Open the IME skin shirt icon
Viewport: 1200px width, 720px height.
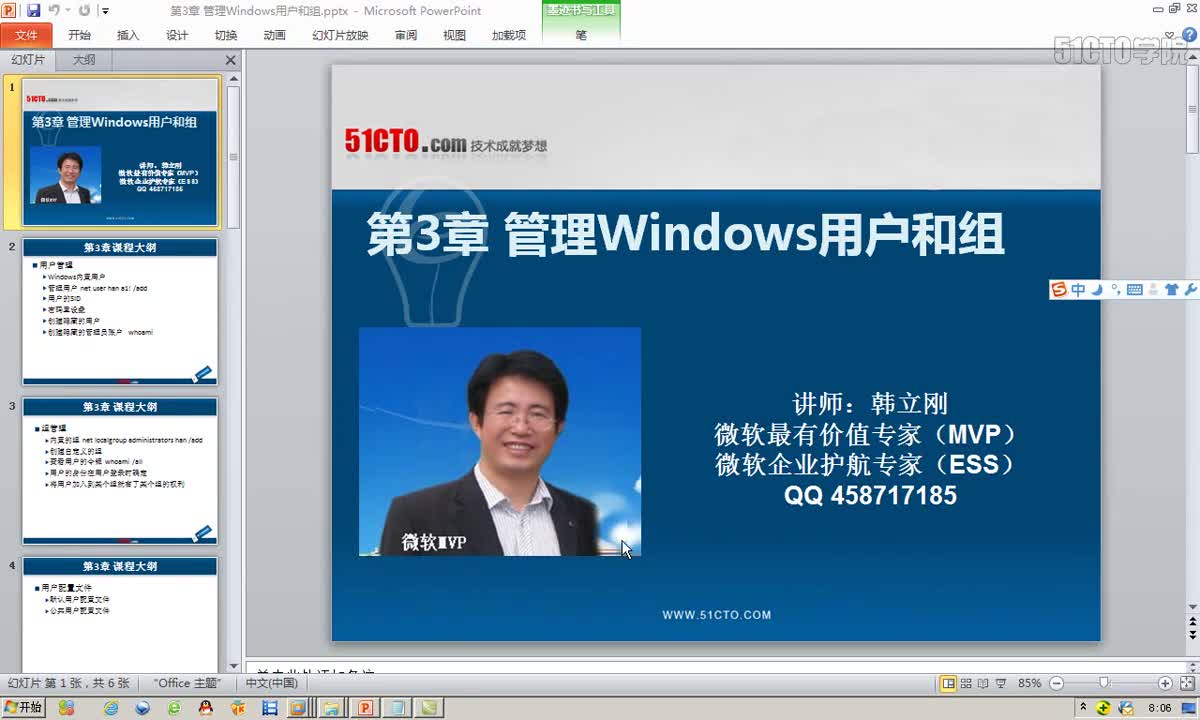[1172, 290]
